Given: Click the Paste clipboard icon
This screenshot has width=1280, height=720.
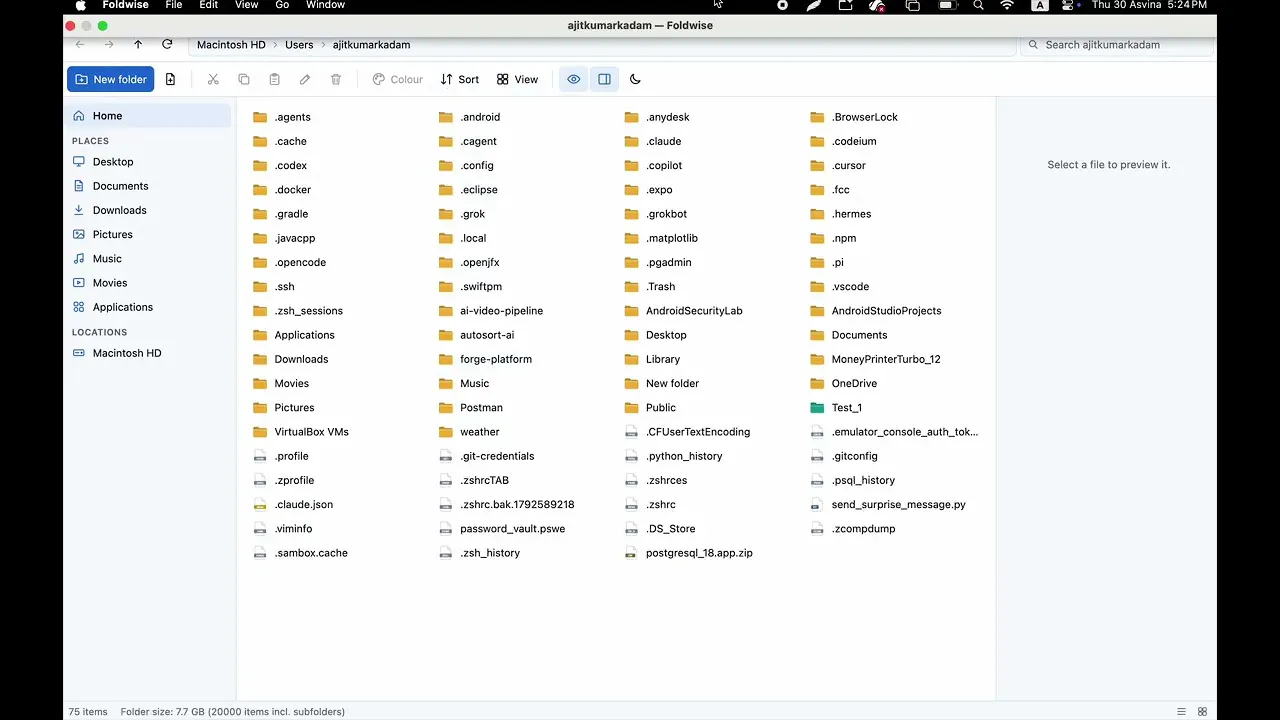Looking at the screenshot, I should coord(274,79).
